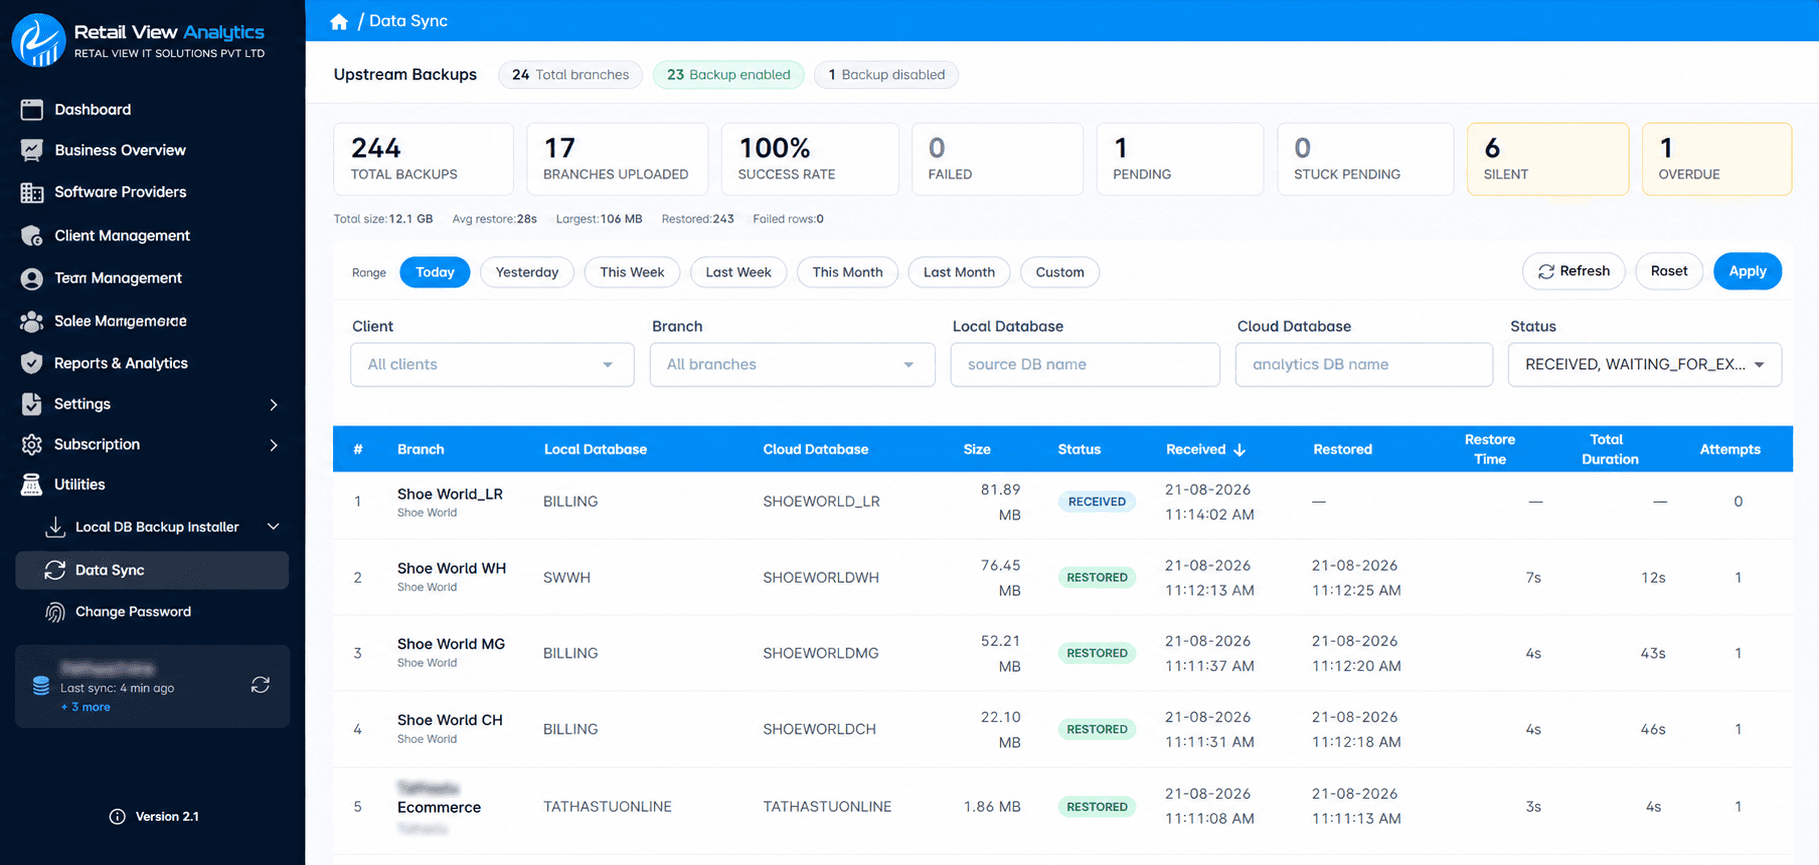Click the Shoe World CH branch name
Image resolution: width=1819 pixels, height=865 pixels.
(x=450, y=720)
